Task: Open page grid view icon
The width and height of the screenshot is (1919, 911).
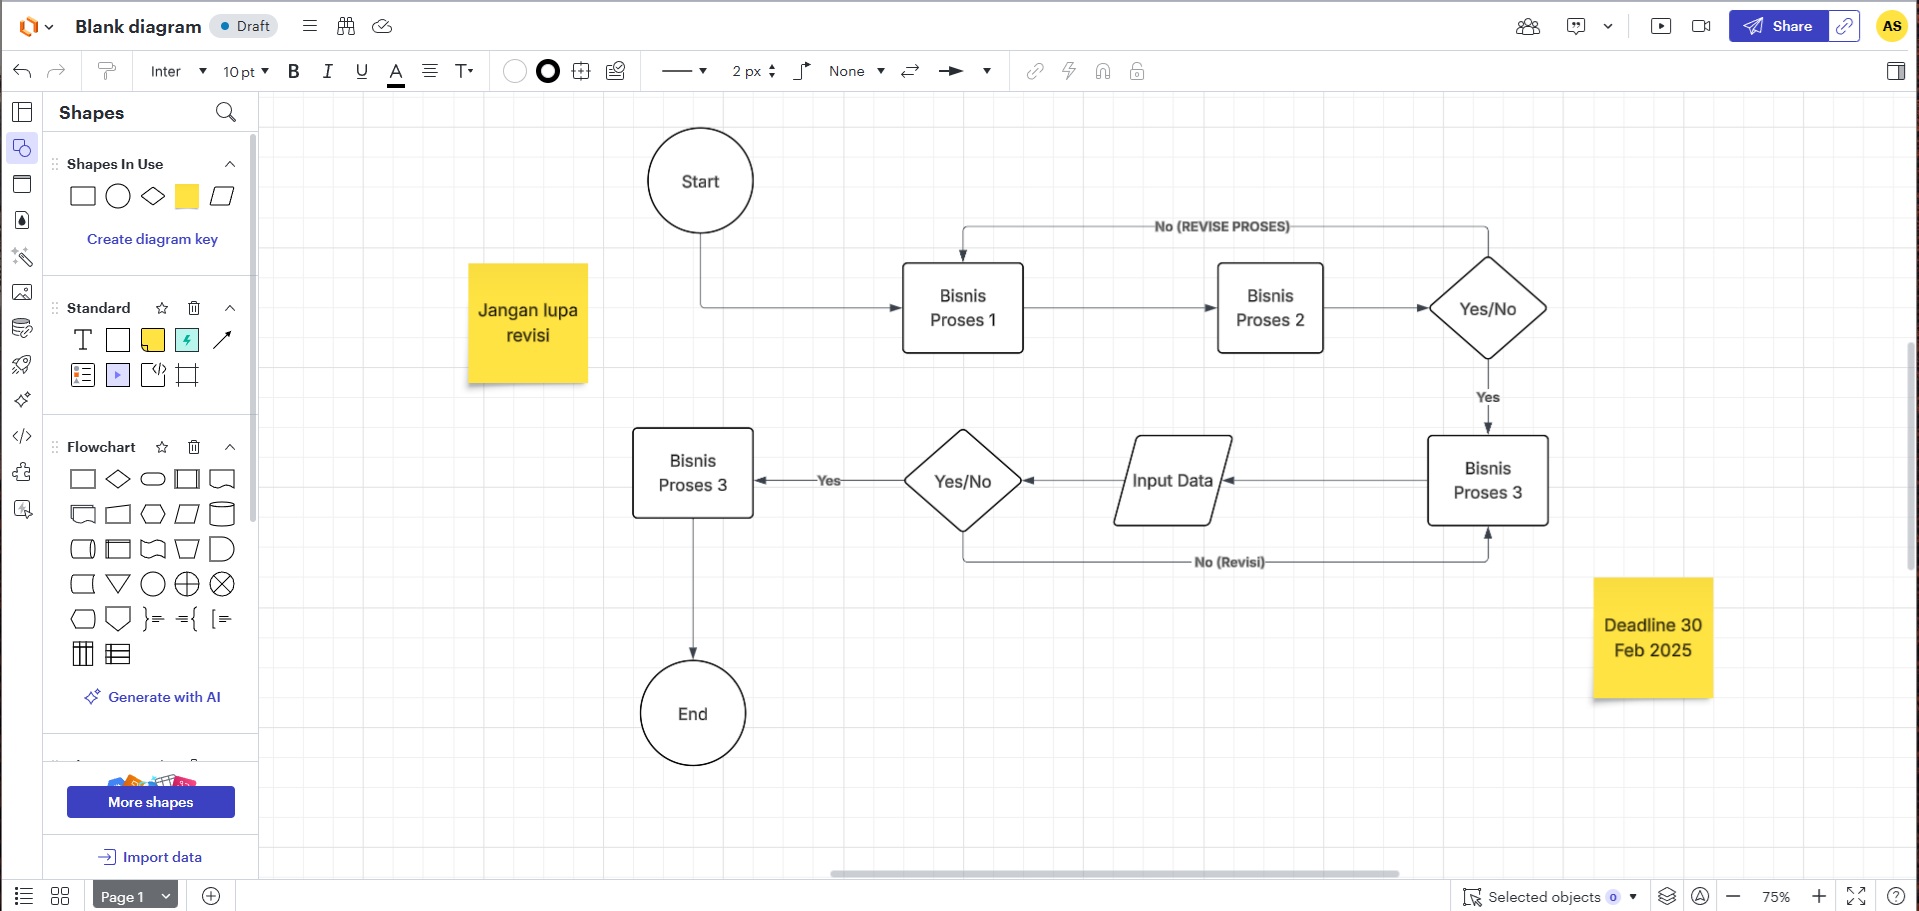Action: point(60,896)
